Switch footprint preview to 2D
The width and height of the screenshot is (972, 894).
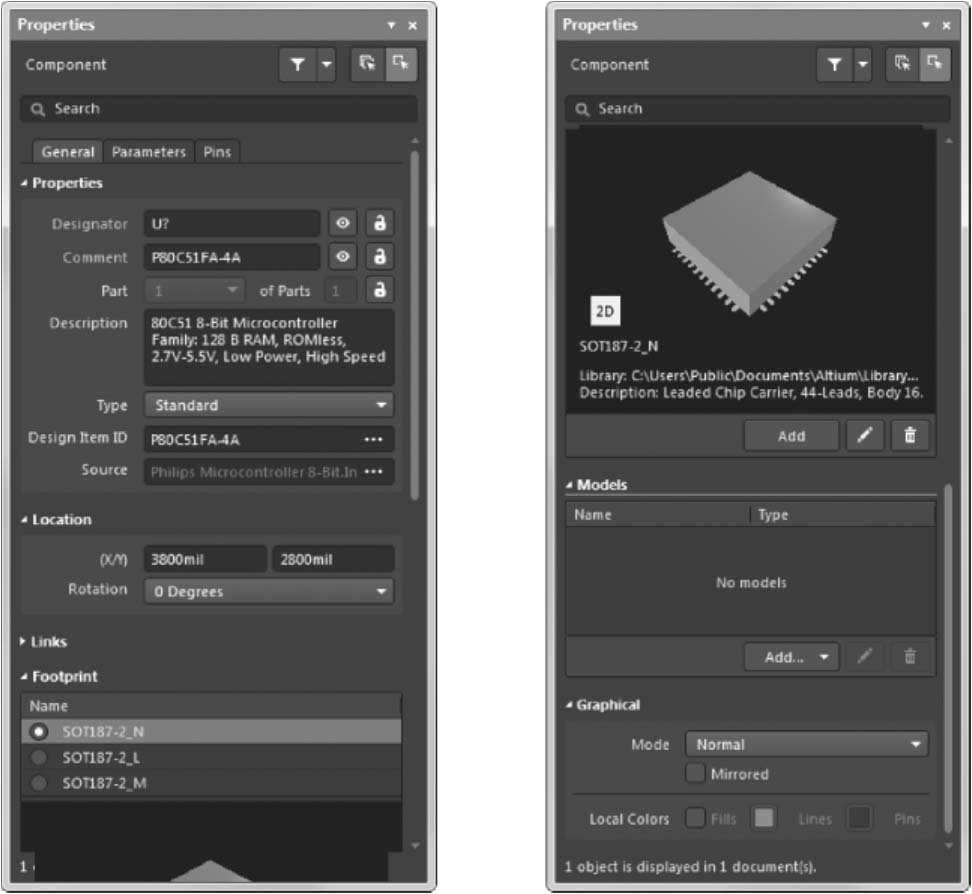coord(605,312)
